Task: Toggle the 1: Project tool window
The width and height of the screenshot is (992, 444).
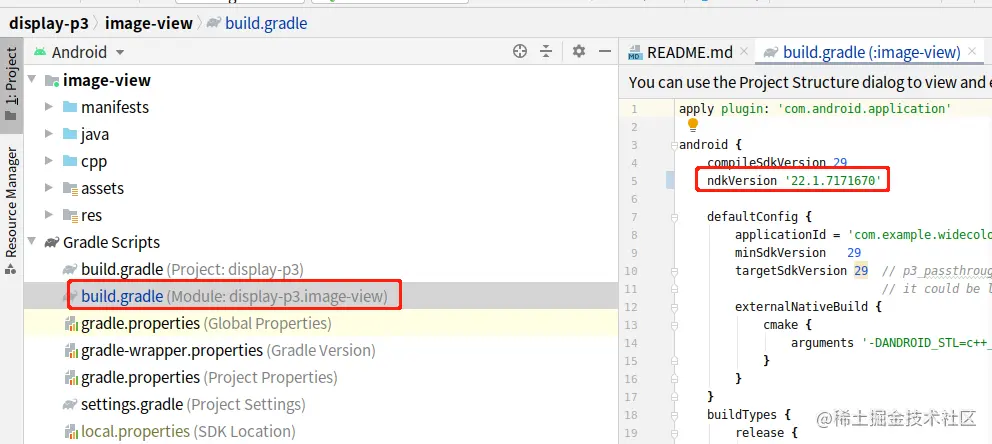Action: click(x=11, y=83)
